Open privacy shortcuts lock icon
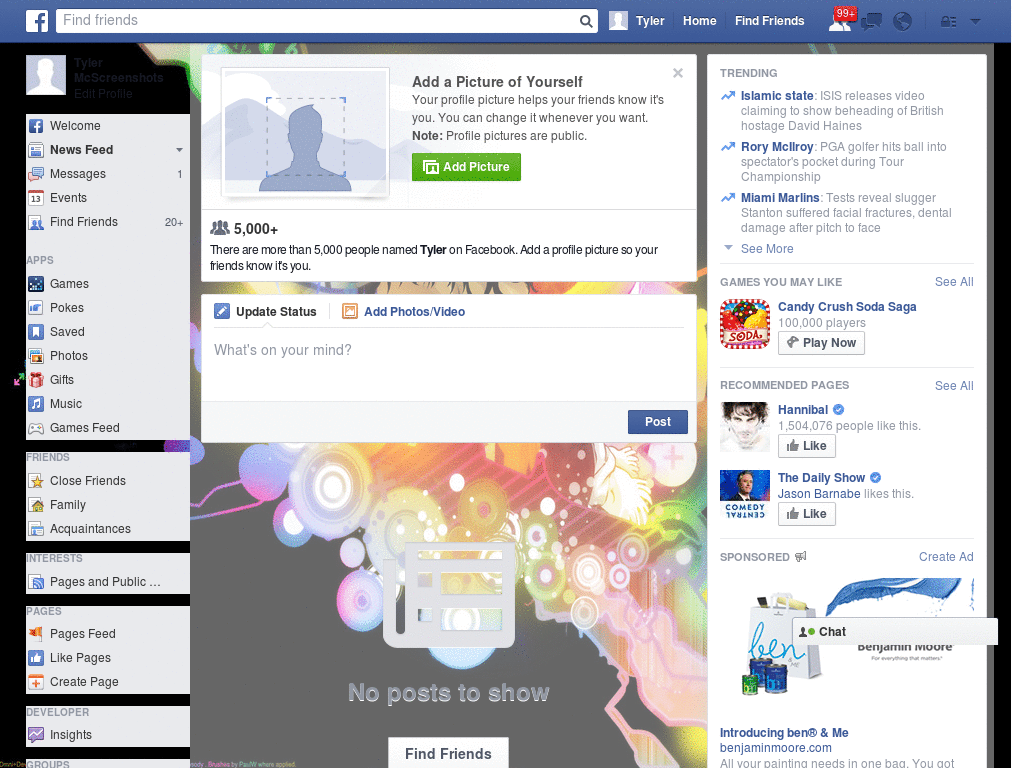The height and width of the screenshot is (768, 1024). pos(948,22)
